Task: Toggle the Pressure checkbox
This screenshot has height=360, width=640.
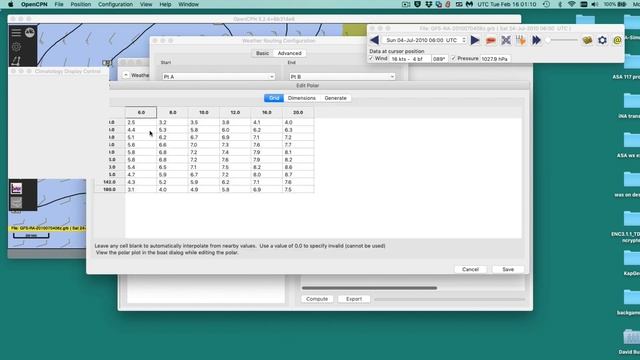Action: tap(453, 58)
